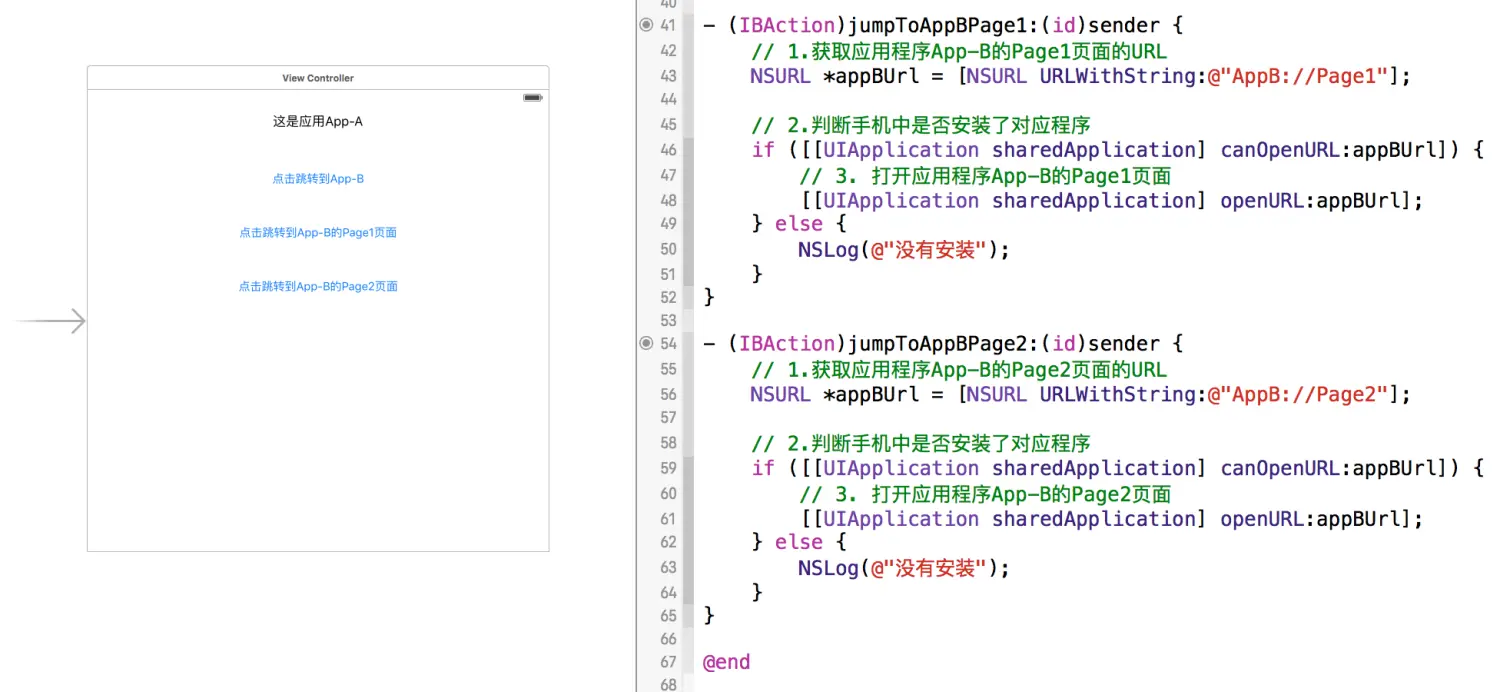
Task: Click line number 43 in the gutter
Action: (x=668, y=76)
